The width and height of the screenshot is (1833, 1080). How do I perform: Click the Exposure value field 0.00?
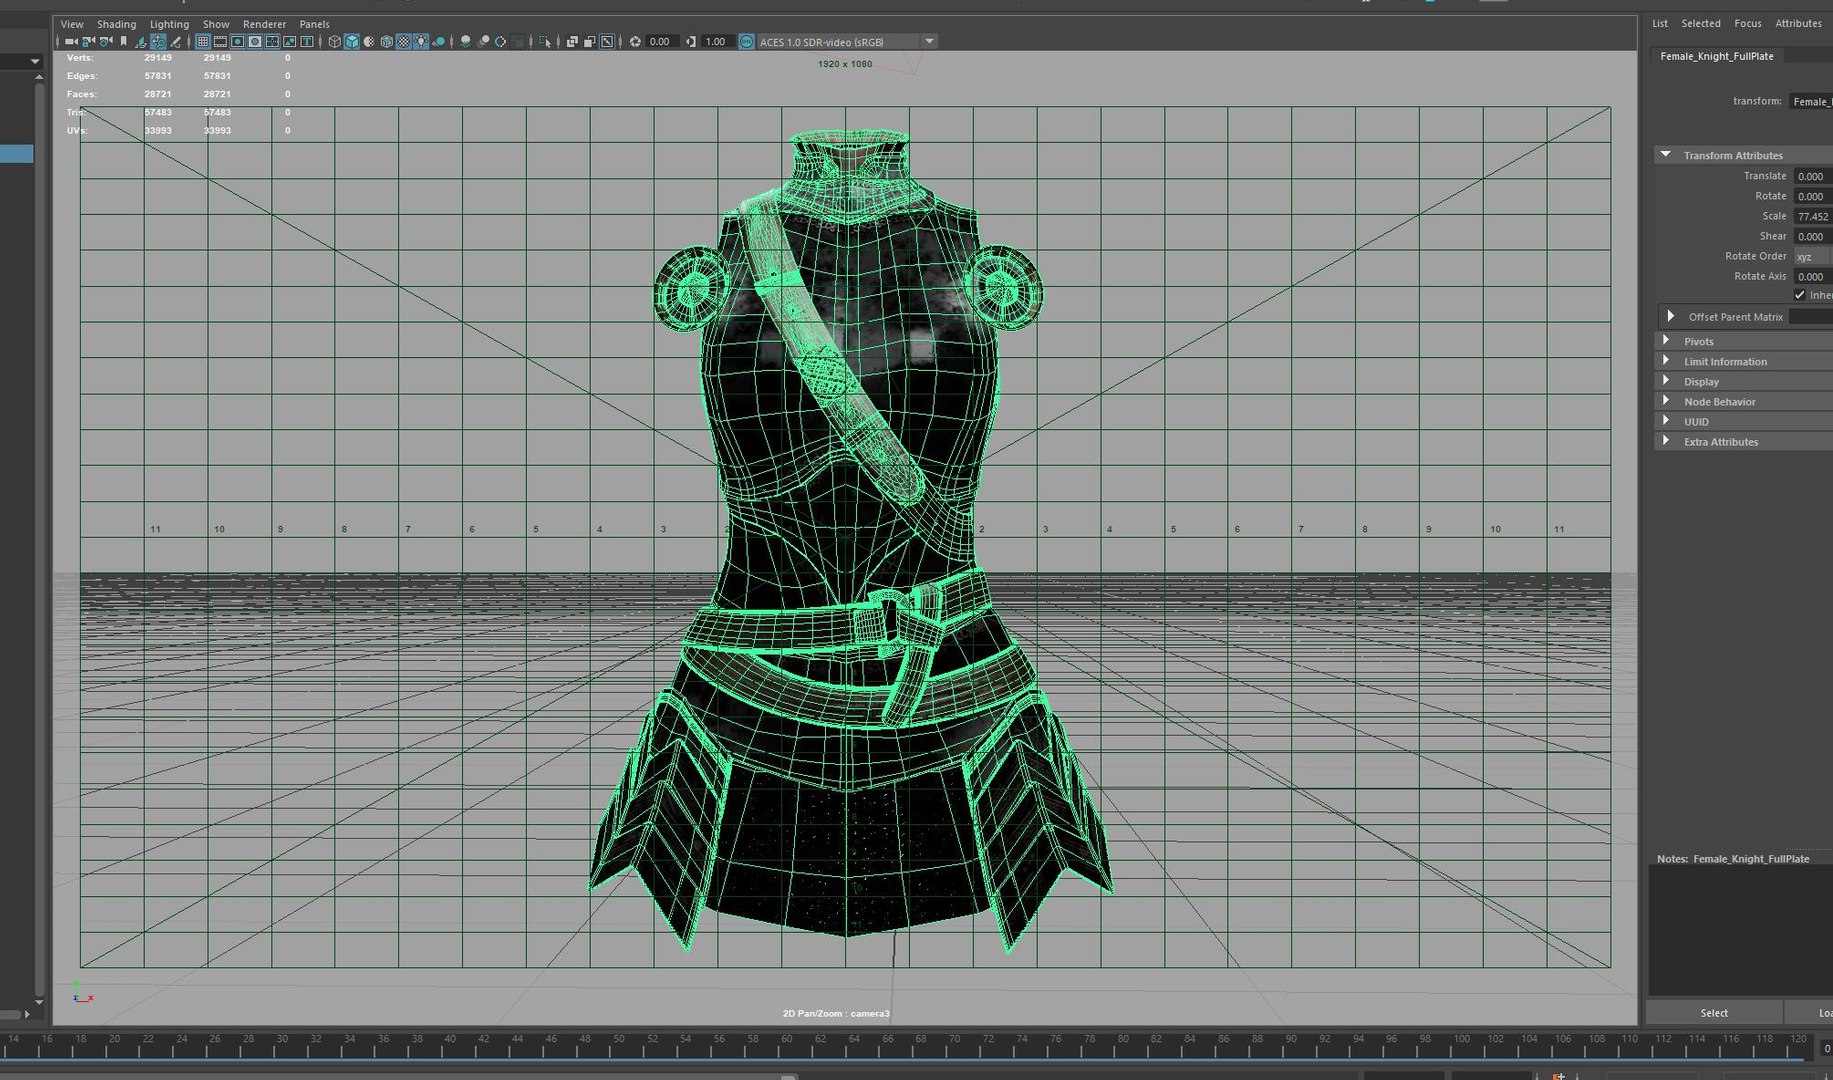pyautogui.click(x=662, y=41)
